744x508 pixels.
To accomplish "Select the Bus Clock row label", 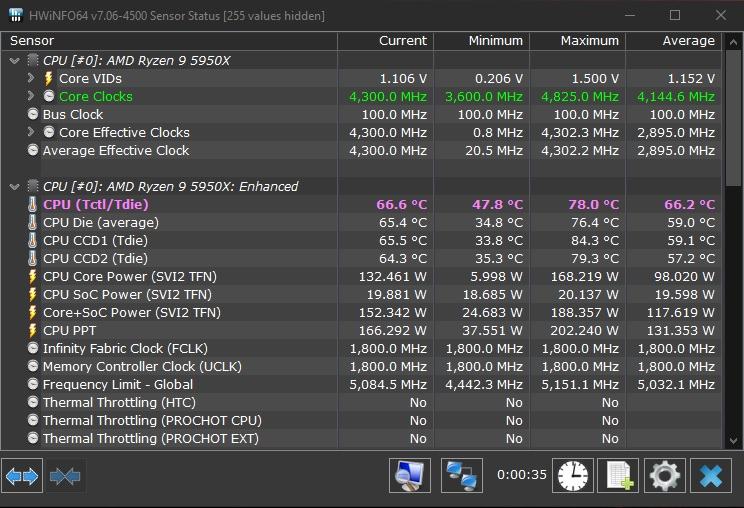I will point(73,114).
